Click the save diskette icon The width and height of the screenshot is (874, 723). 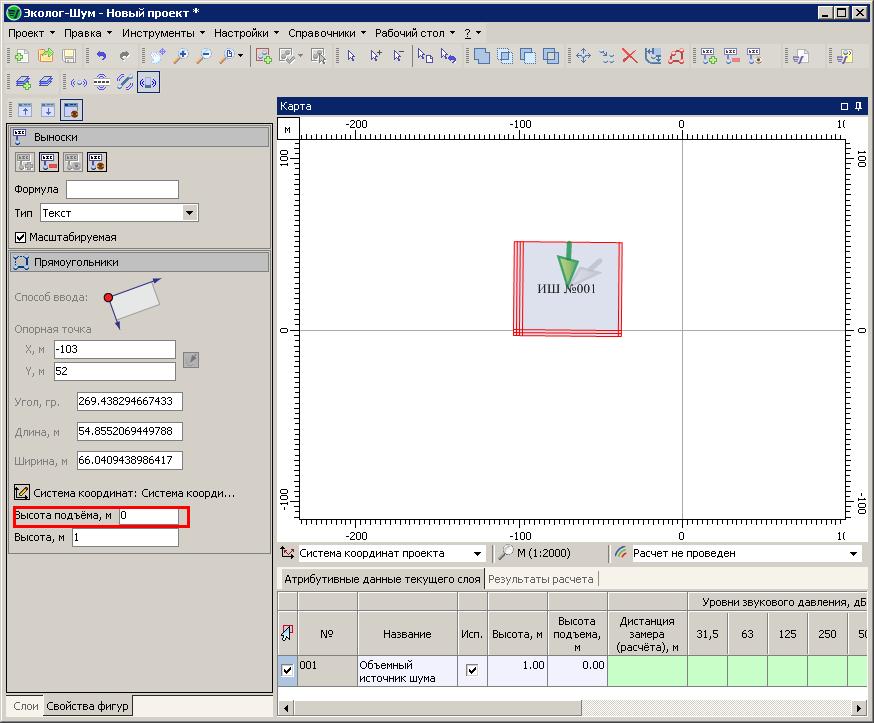[70, 57]
